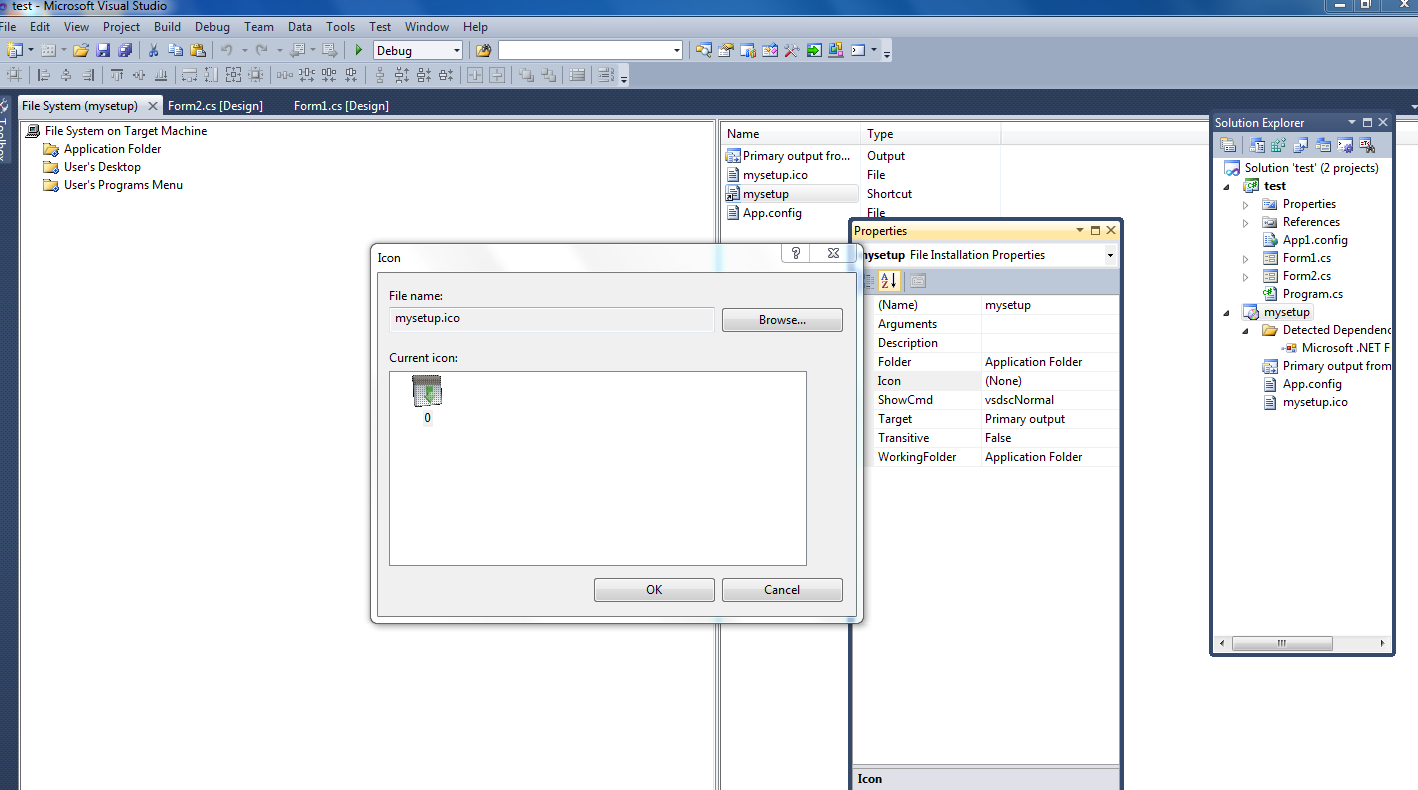Screen dimensions: 1418x790
Task: Click the Browse button in Icon dialog
Action: [782, 319]
